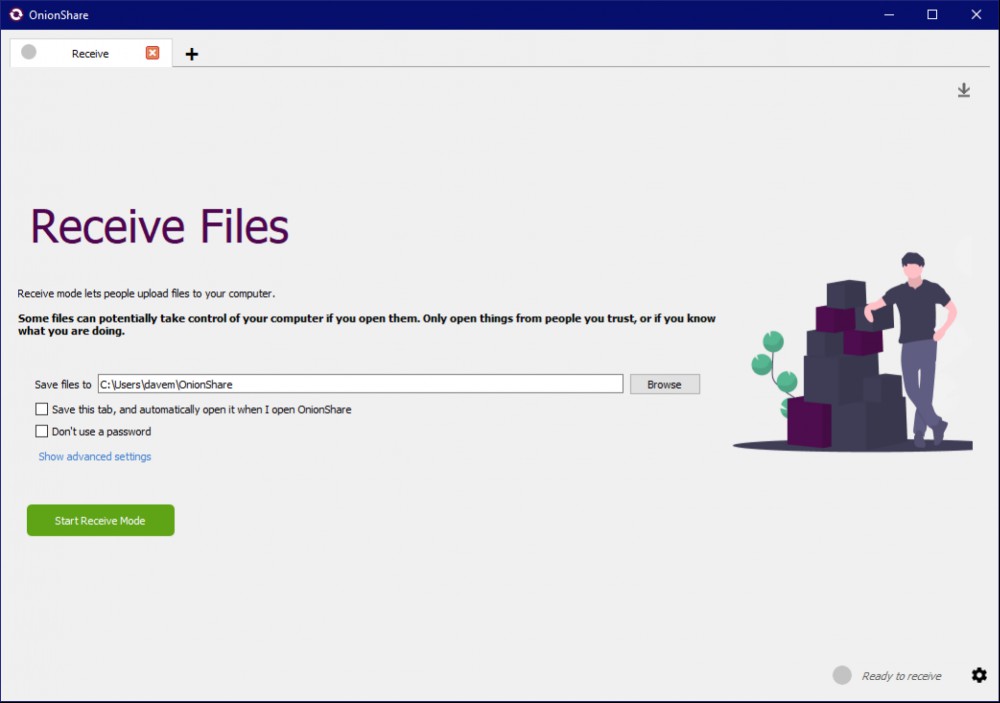Select the Receive tab
This screenshot has height=703, width=1000.
(x=91, y=54)
